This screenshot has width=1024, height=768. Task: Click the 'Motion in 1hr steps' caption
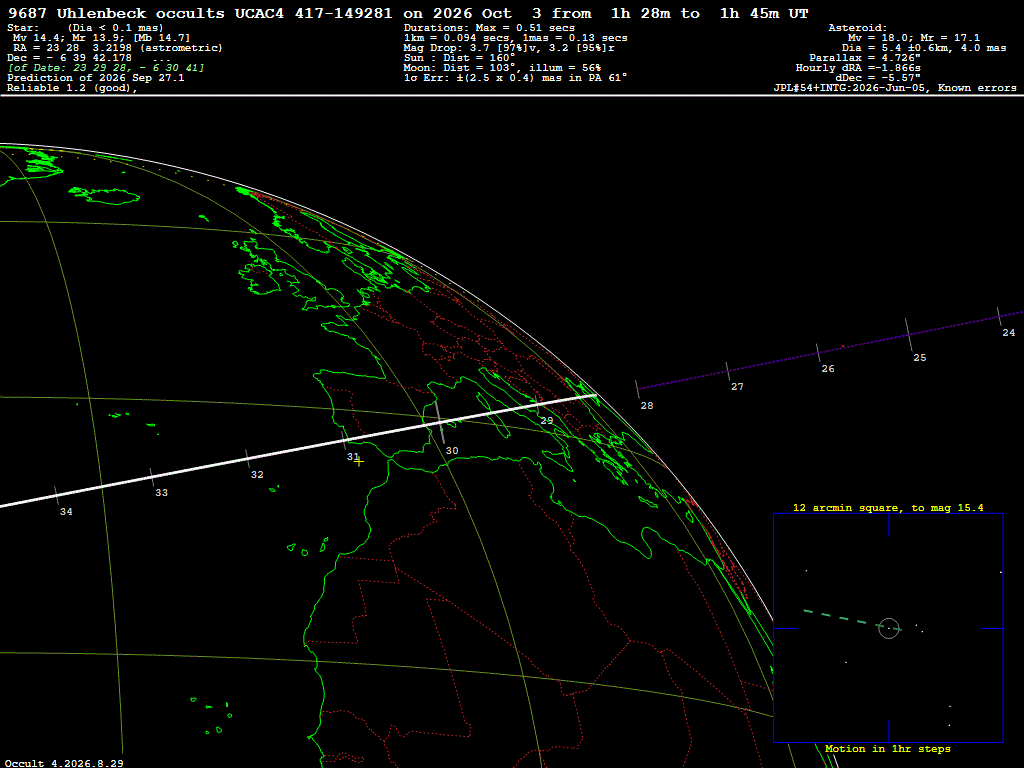888,749
